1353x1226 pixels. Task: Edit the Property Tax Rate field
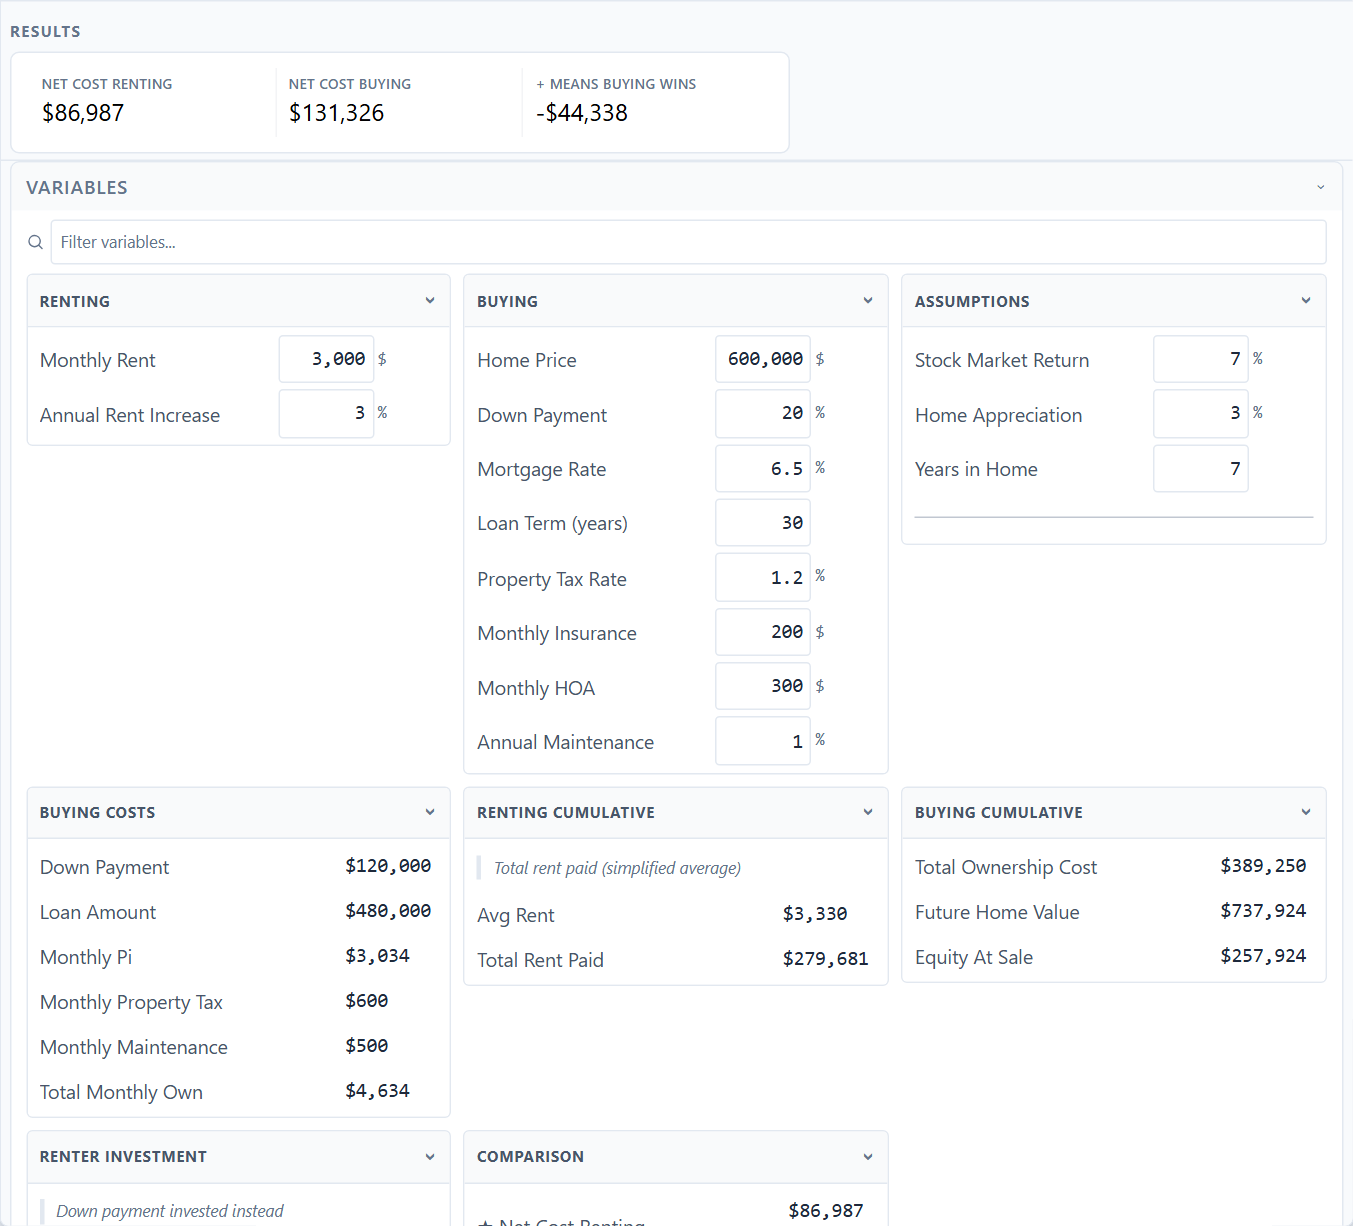pos(763,578)
